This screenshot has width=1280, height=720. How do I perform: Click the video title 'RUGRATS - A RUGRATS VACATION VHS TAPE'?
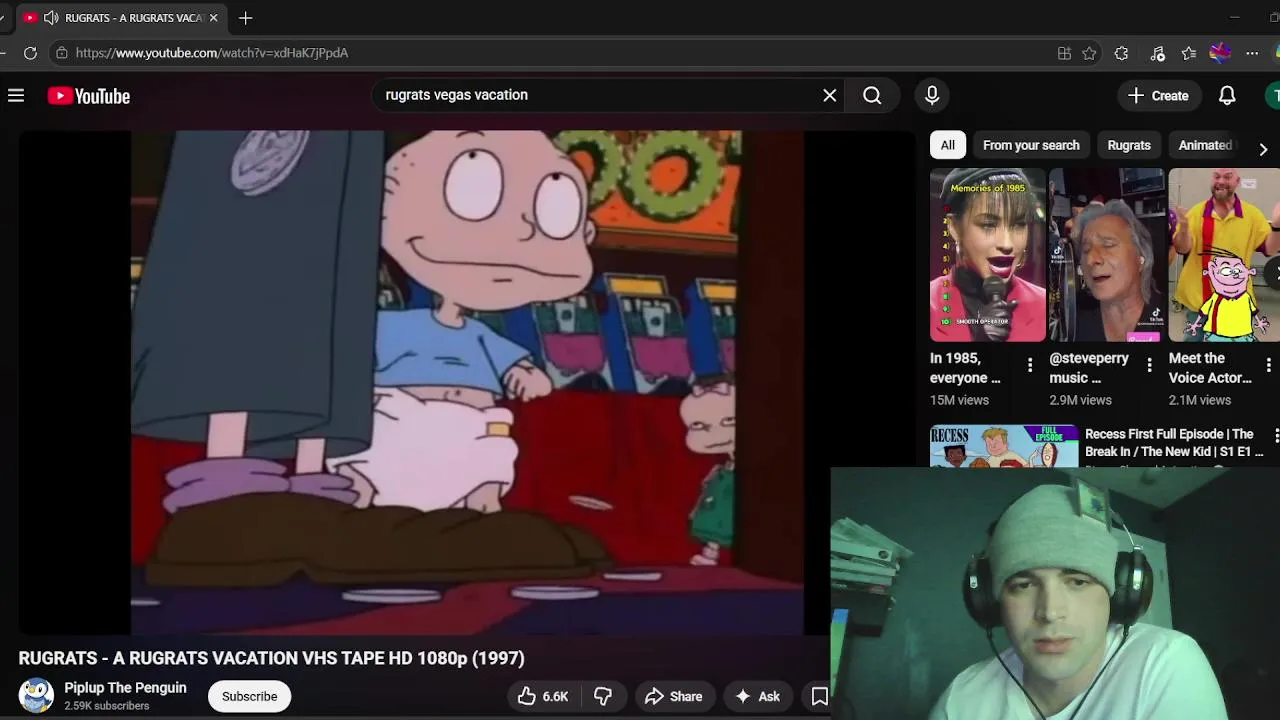[x=271, y=658]
